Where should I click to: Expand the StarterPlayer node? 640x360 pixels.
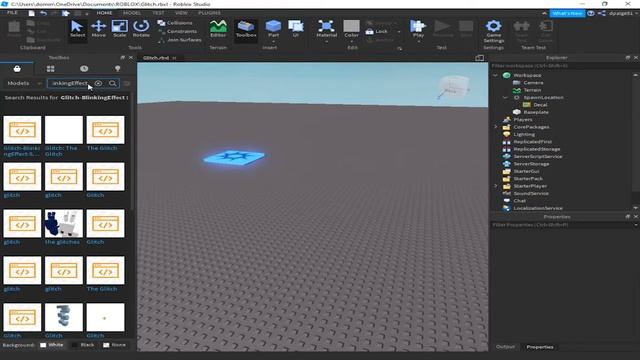click(x=496, y=186)
